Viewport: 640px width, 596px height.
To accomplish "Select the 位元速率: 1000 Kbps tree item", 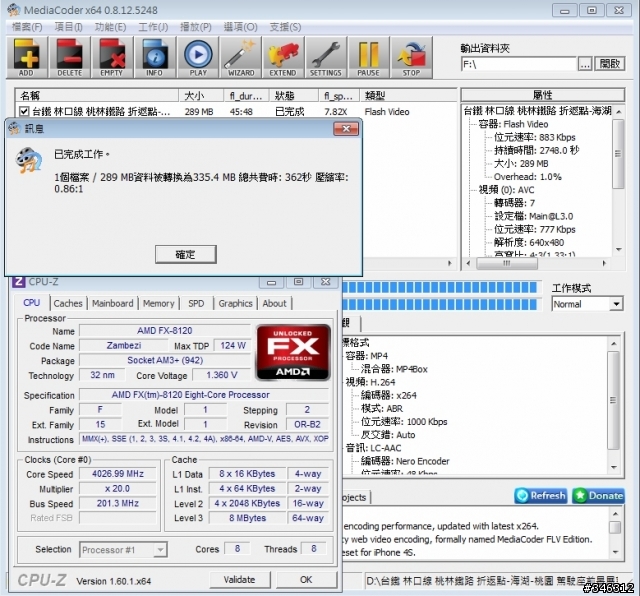I will 404,421.
